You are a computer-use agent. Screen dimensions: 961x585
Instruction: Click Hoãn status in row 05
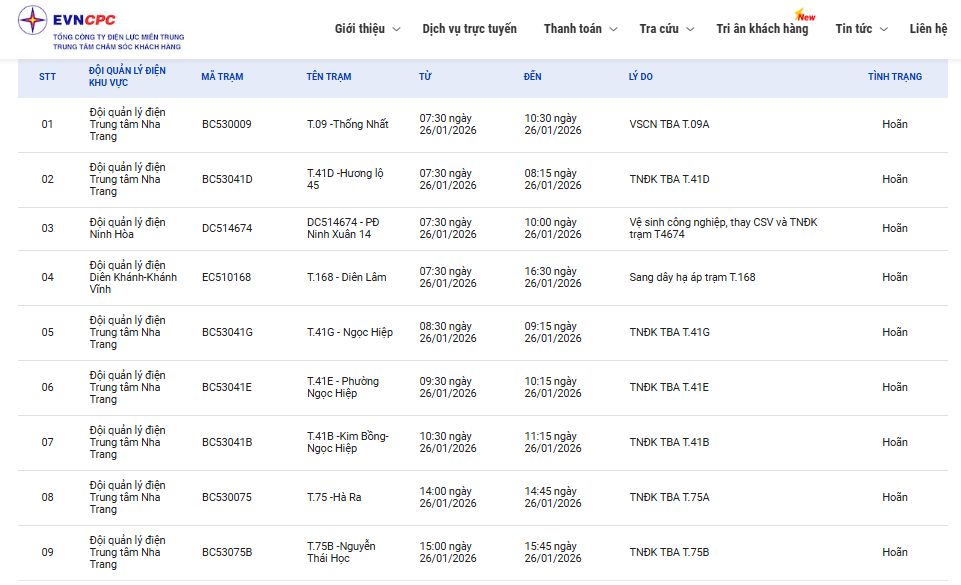(x=894, y=332)
